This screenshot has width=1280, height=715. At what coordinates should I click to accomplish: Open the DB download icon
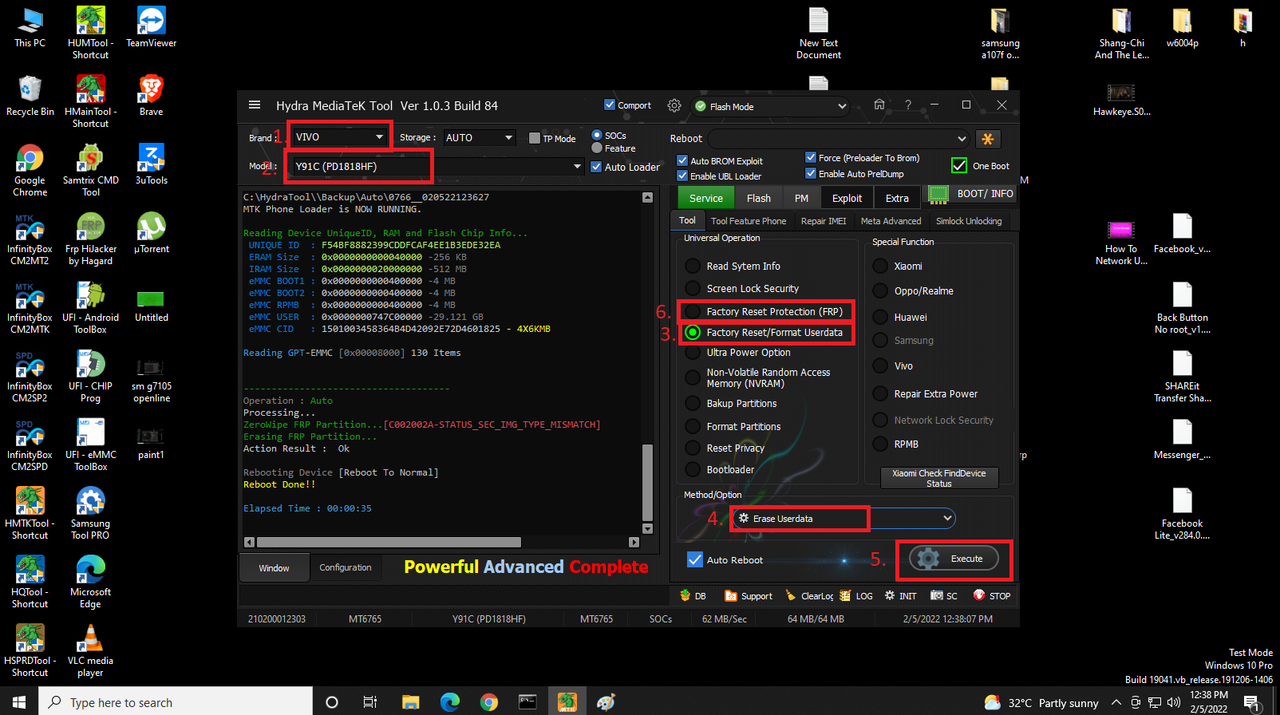coord(692,596)
